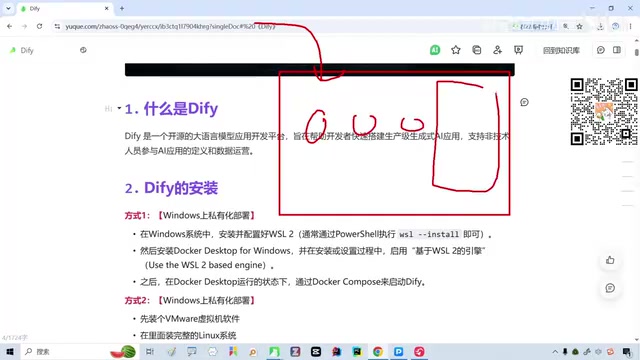
Task: Go forward in browser history
Action: (x=24, y=26)
